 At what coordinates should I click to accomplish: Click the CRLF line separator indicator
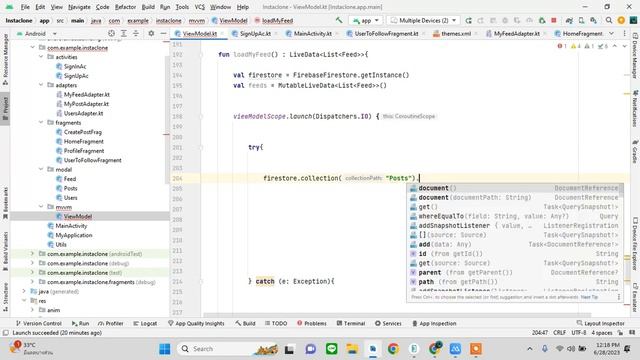point(559,333)
